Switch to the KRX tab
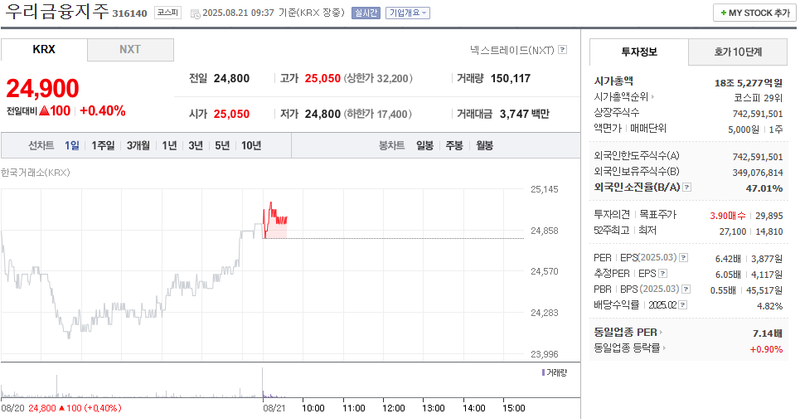Viewport: 800px width, 419px height. pyautogui.click(x=44, y=50)
